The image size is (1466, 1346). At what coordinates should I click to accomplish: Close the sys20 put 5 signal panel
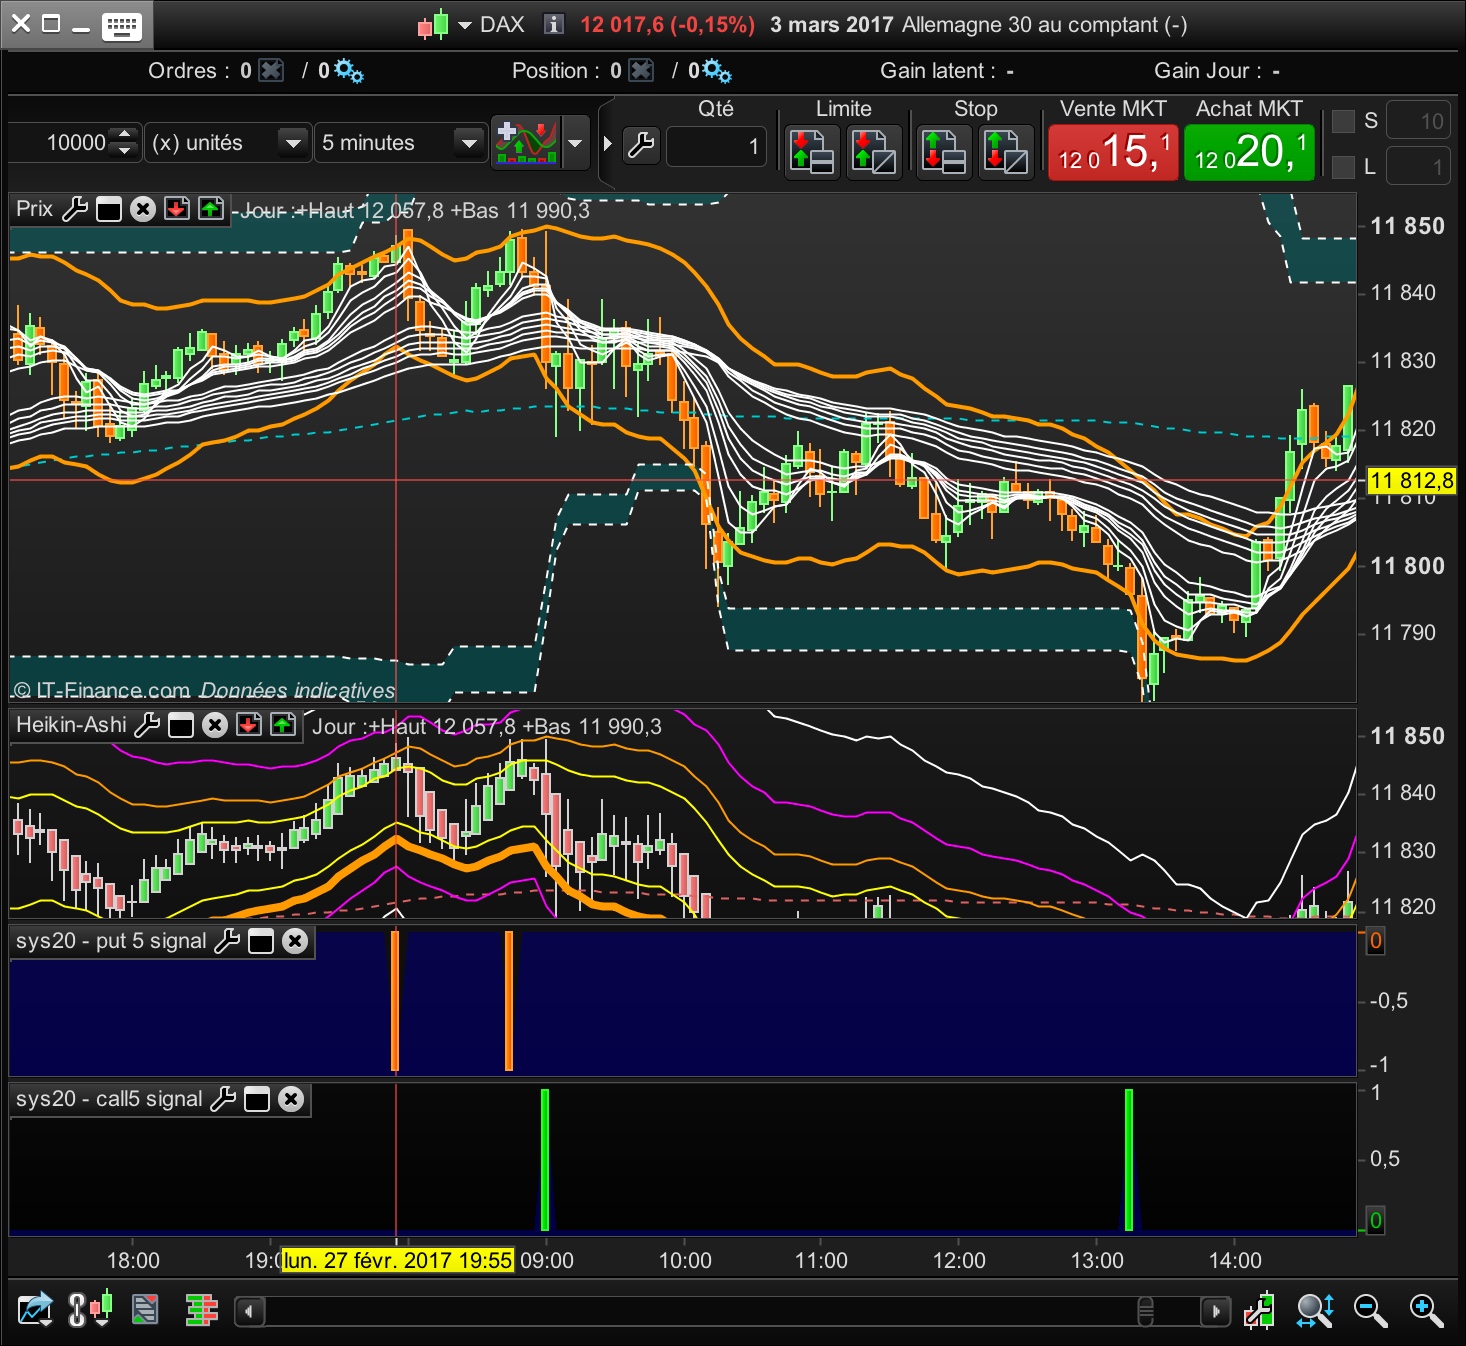295,941
